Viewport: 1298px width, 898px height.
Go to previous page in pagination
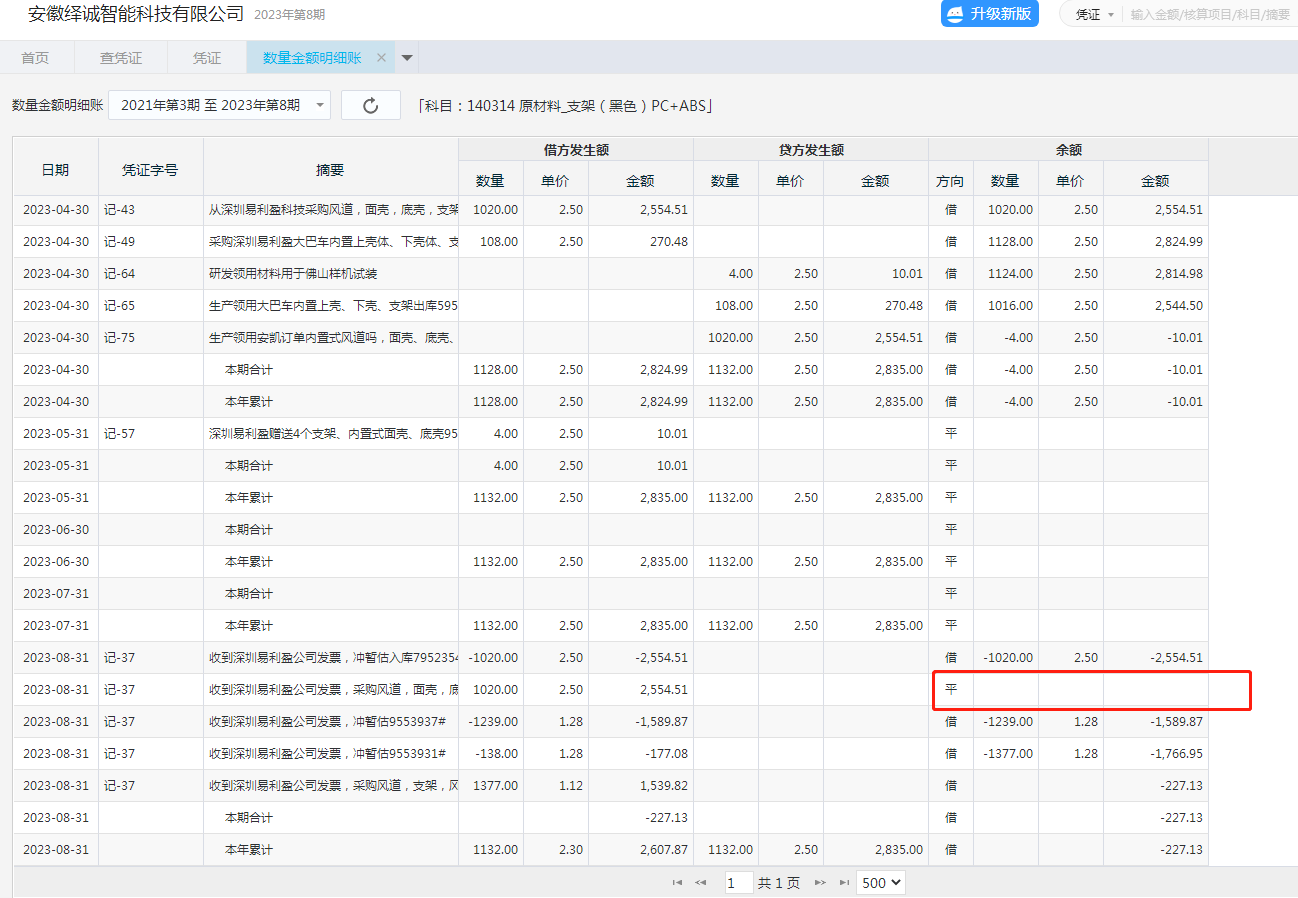[x=701, y=883]
